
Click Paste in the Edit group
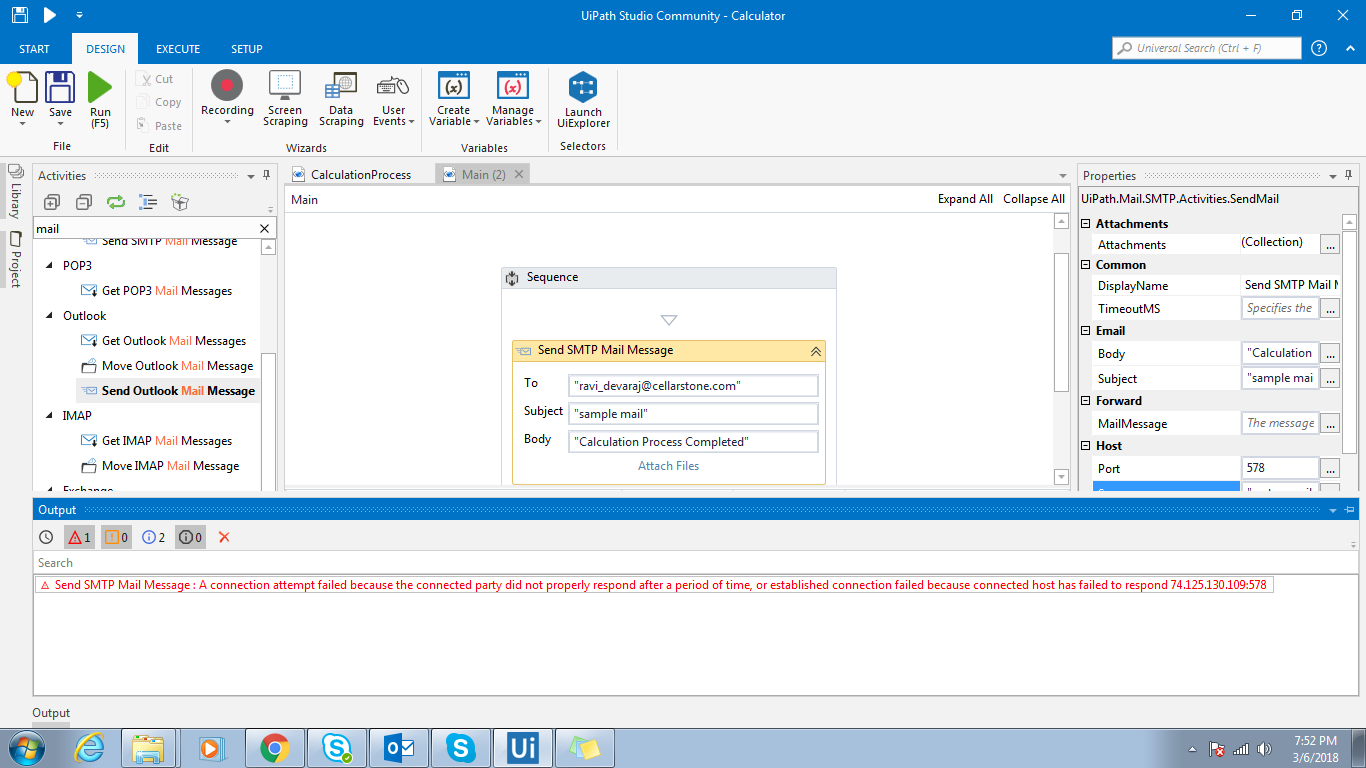[x=159, y=126]
